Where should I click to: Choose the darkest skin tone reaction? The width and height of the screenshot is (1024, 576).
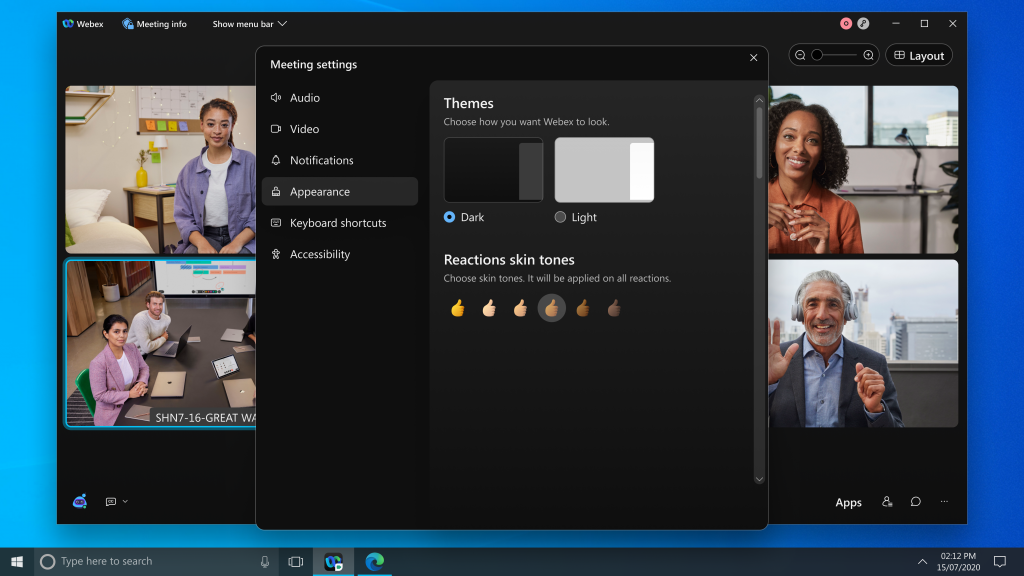pyautogui.click(x=613, y=309)
